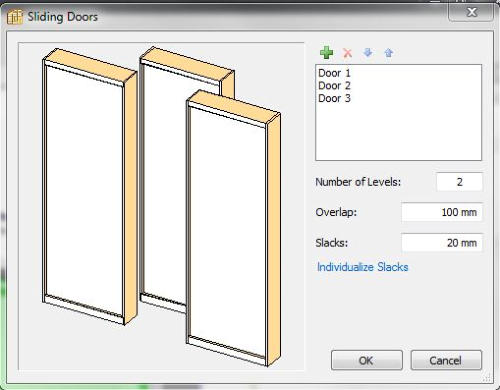Select Door 2 in the list
Image resolution: width=500 pixels, height=390 pixels.
click(x=334, y=86)
